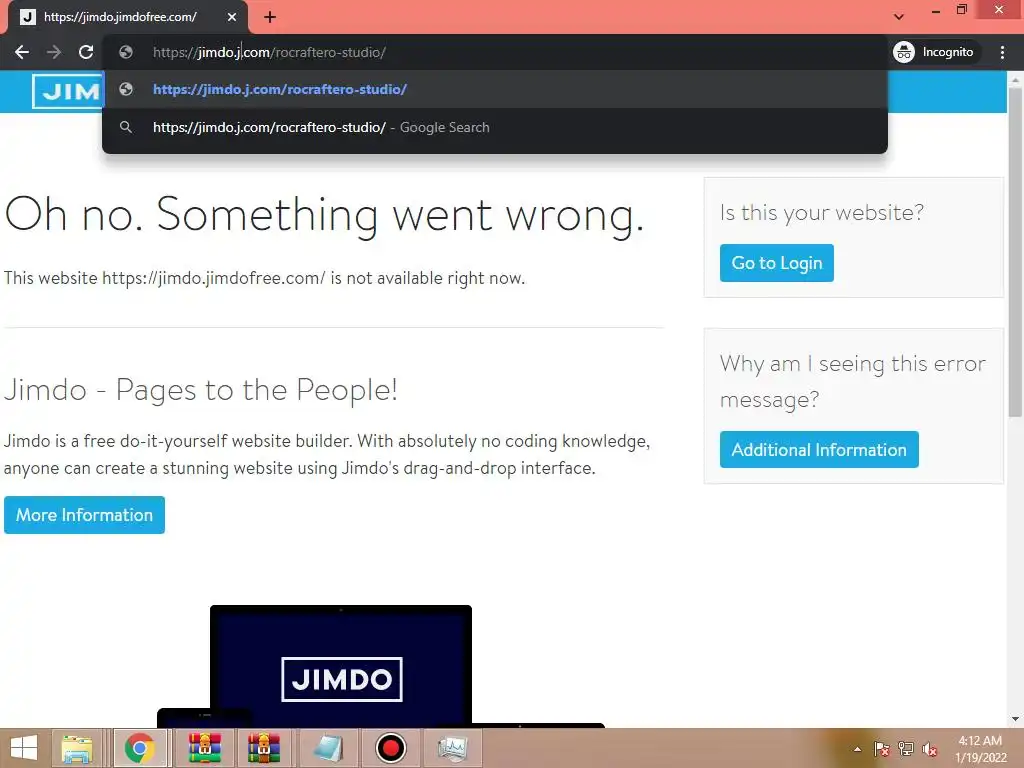Screen dimensions: 1024x768
Task: Click the 'Jimdo - Pages to the People!' heading
Action: point(200,390)
